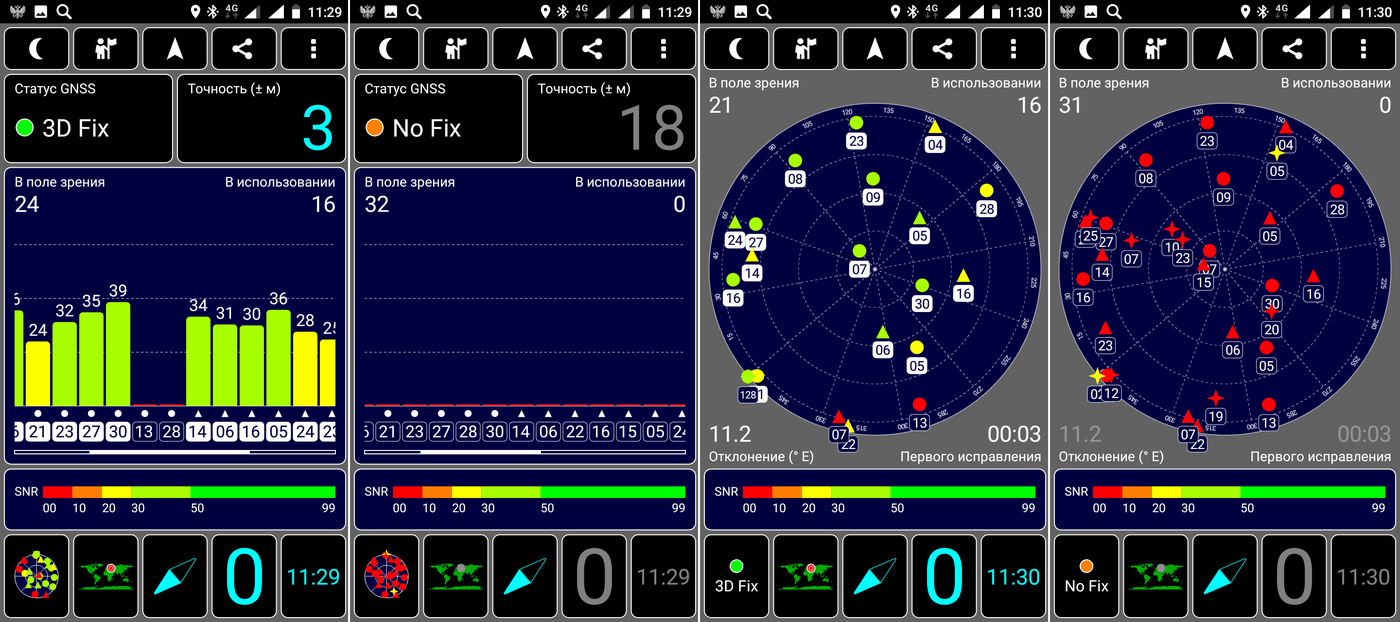Tap orange No Fix GNSS status panel at top
Image resolution: width=1400 pixels, height=622 pixels.
coord(438,118)
